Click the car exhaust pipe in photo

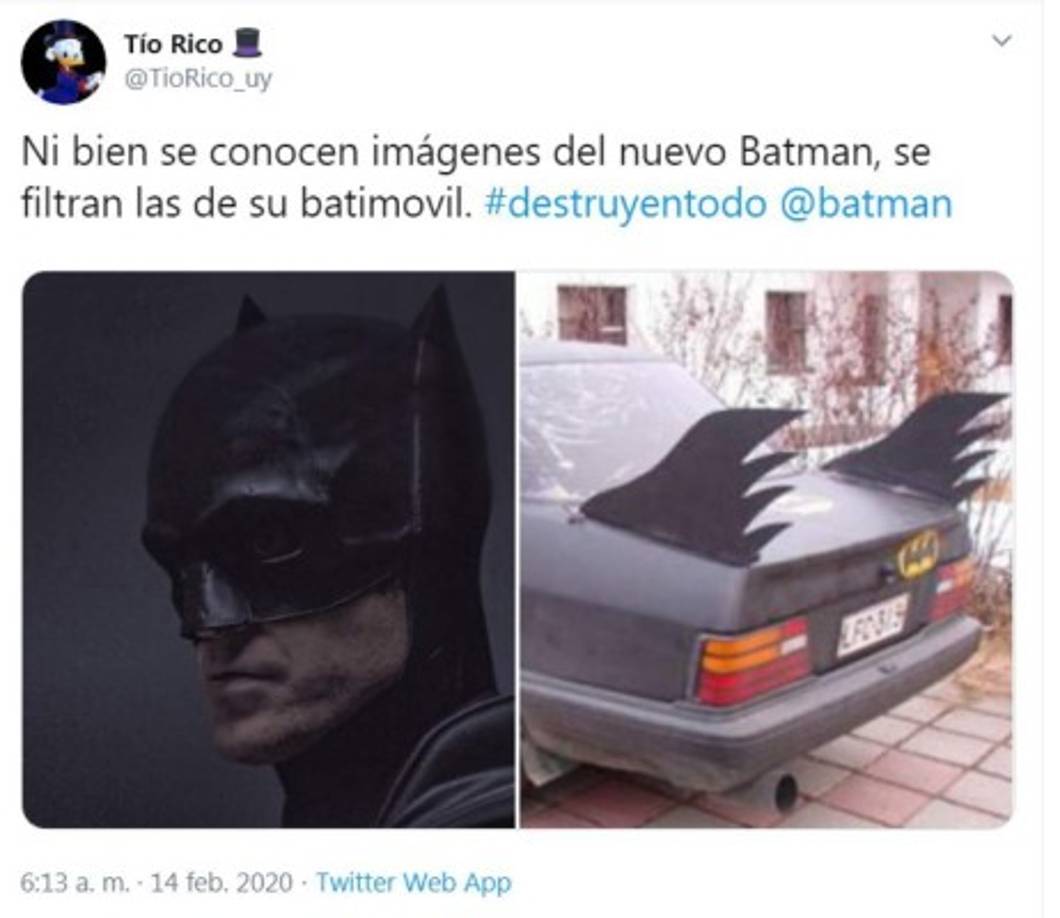[x=785, y=792]
